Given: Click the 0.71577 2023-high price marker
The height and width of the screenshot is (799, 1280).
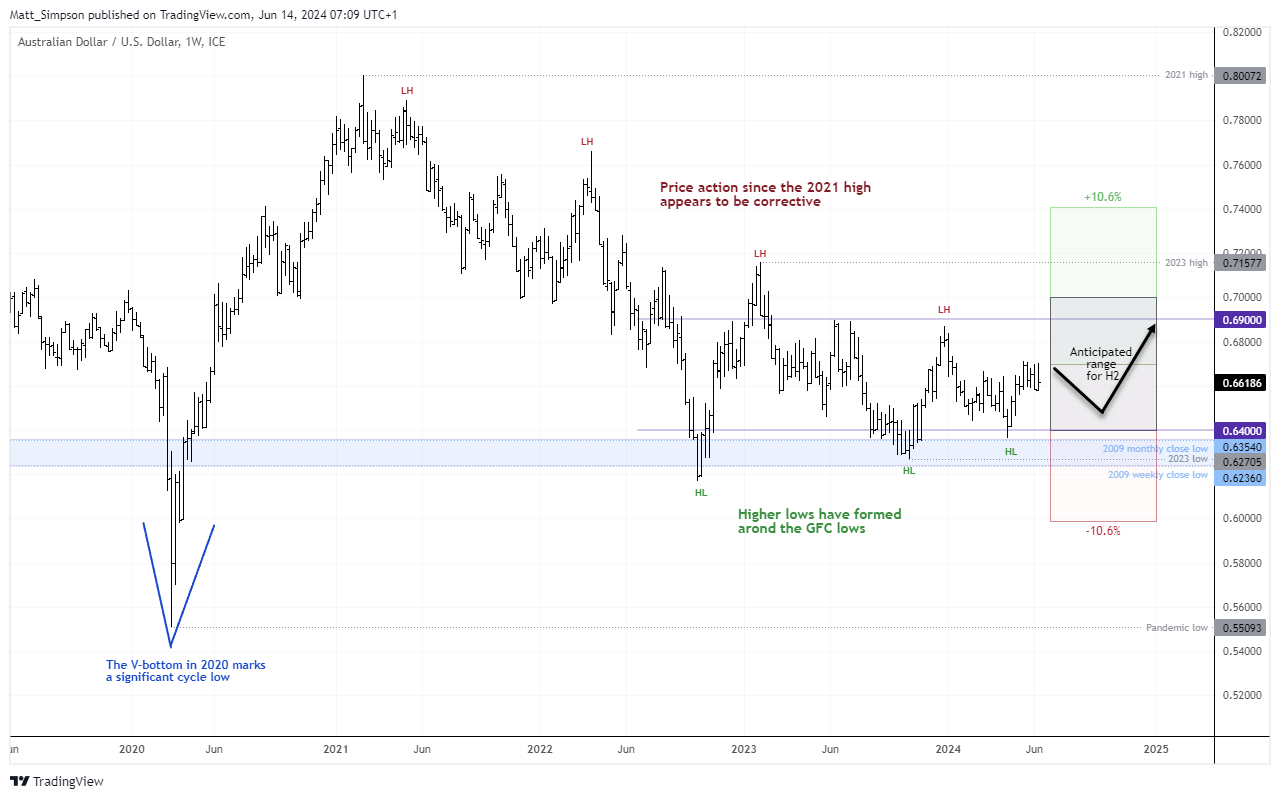Looking at the screenshot, I should click(x=1240, y=263).
